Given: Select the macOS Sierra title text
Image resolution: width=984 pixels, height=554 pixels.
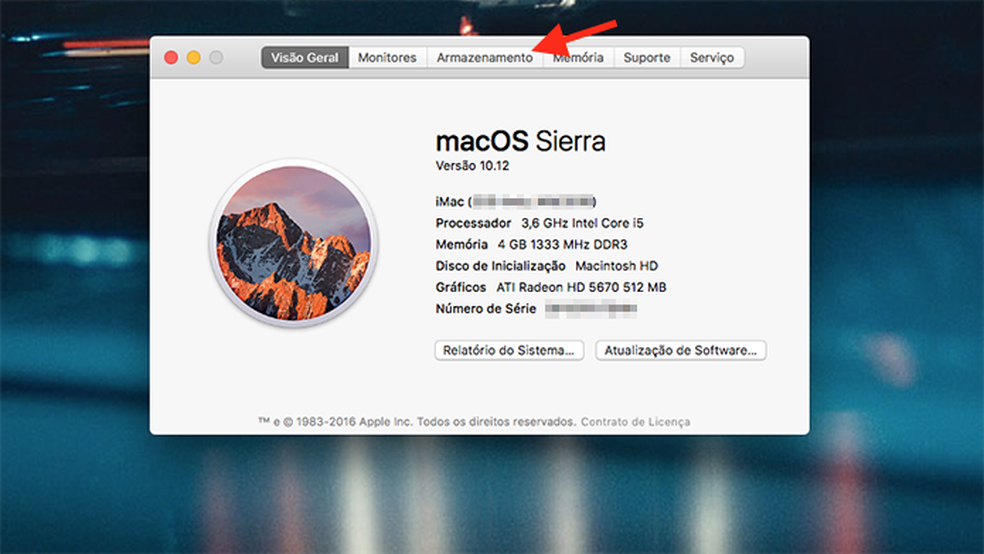Looking at the screenshot, I should tap(520, 141).
